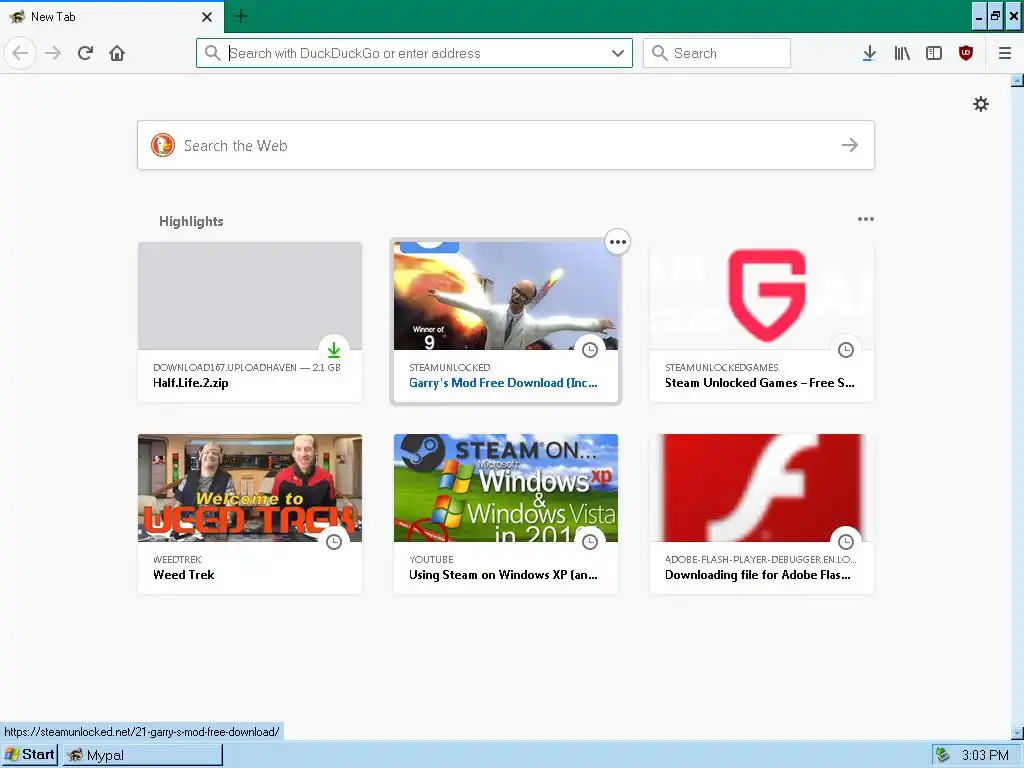Open the Downloads toolbar icon
1024x768 pixels.
[869, 53]
